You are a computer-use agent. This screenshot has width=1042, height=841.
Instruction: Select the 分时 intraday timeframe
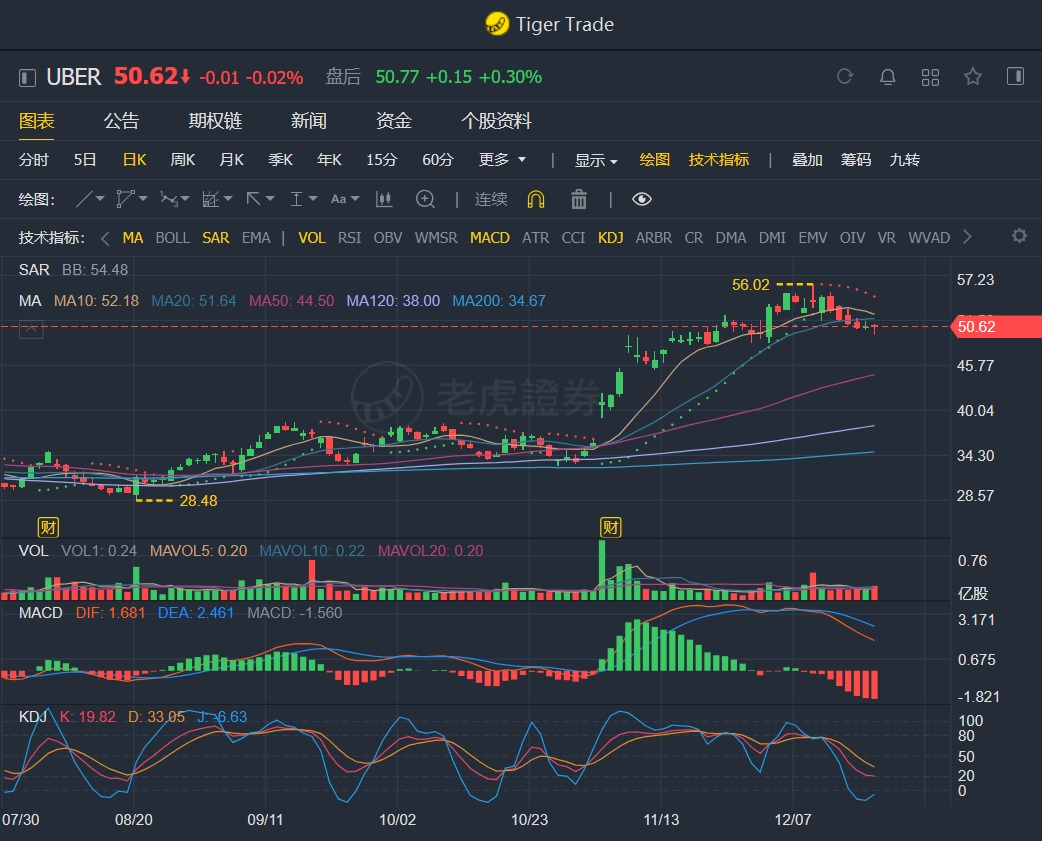click(x=34, y=159)
